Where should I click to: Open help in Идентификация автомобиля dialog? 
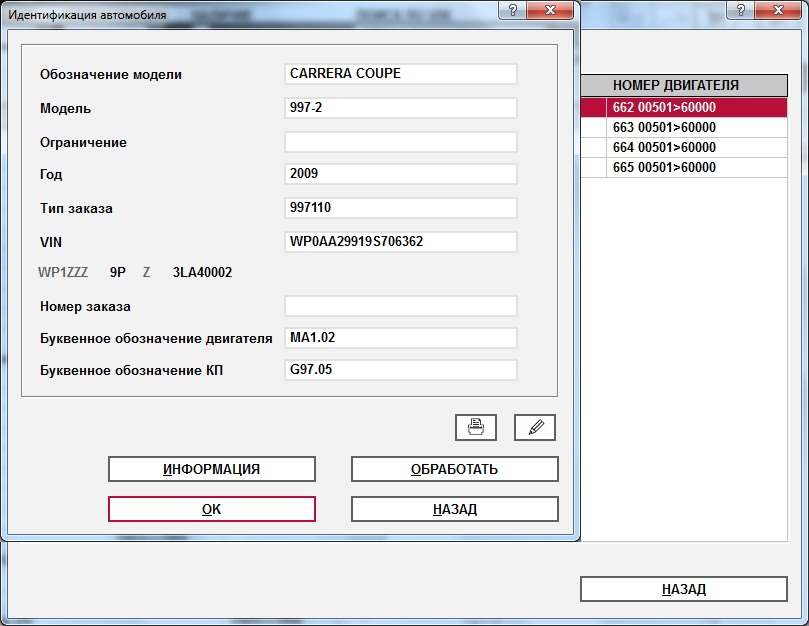click(513, 10)
